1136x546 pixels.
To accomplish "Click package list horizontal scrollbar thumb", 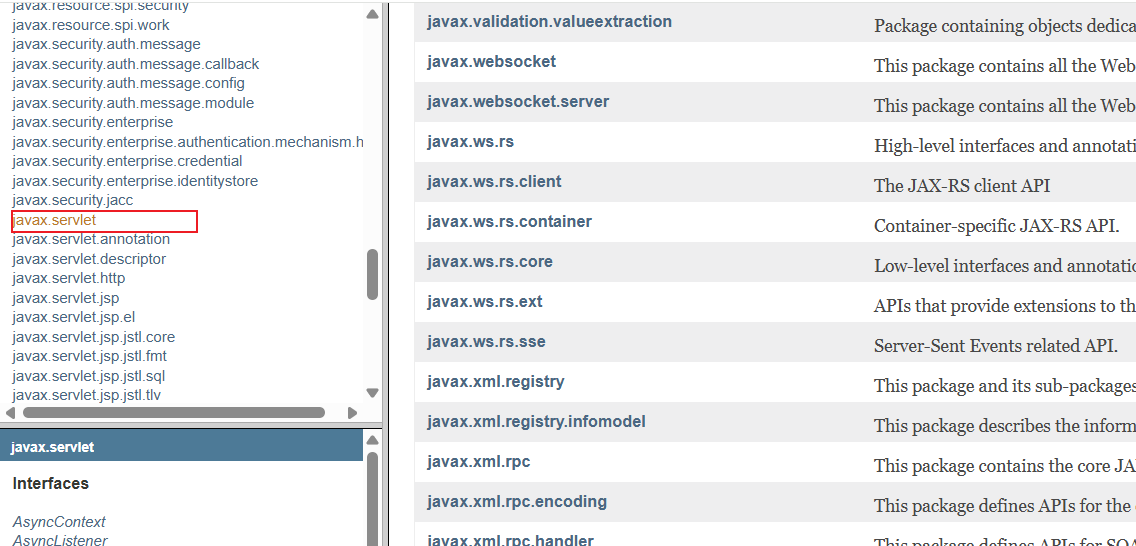I will pyautogui.click(x=173, y=413).
